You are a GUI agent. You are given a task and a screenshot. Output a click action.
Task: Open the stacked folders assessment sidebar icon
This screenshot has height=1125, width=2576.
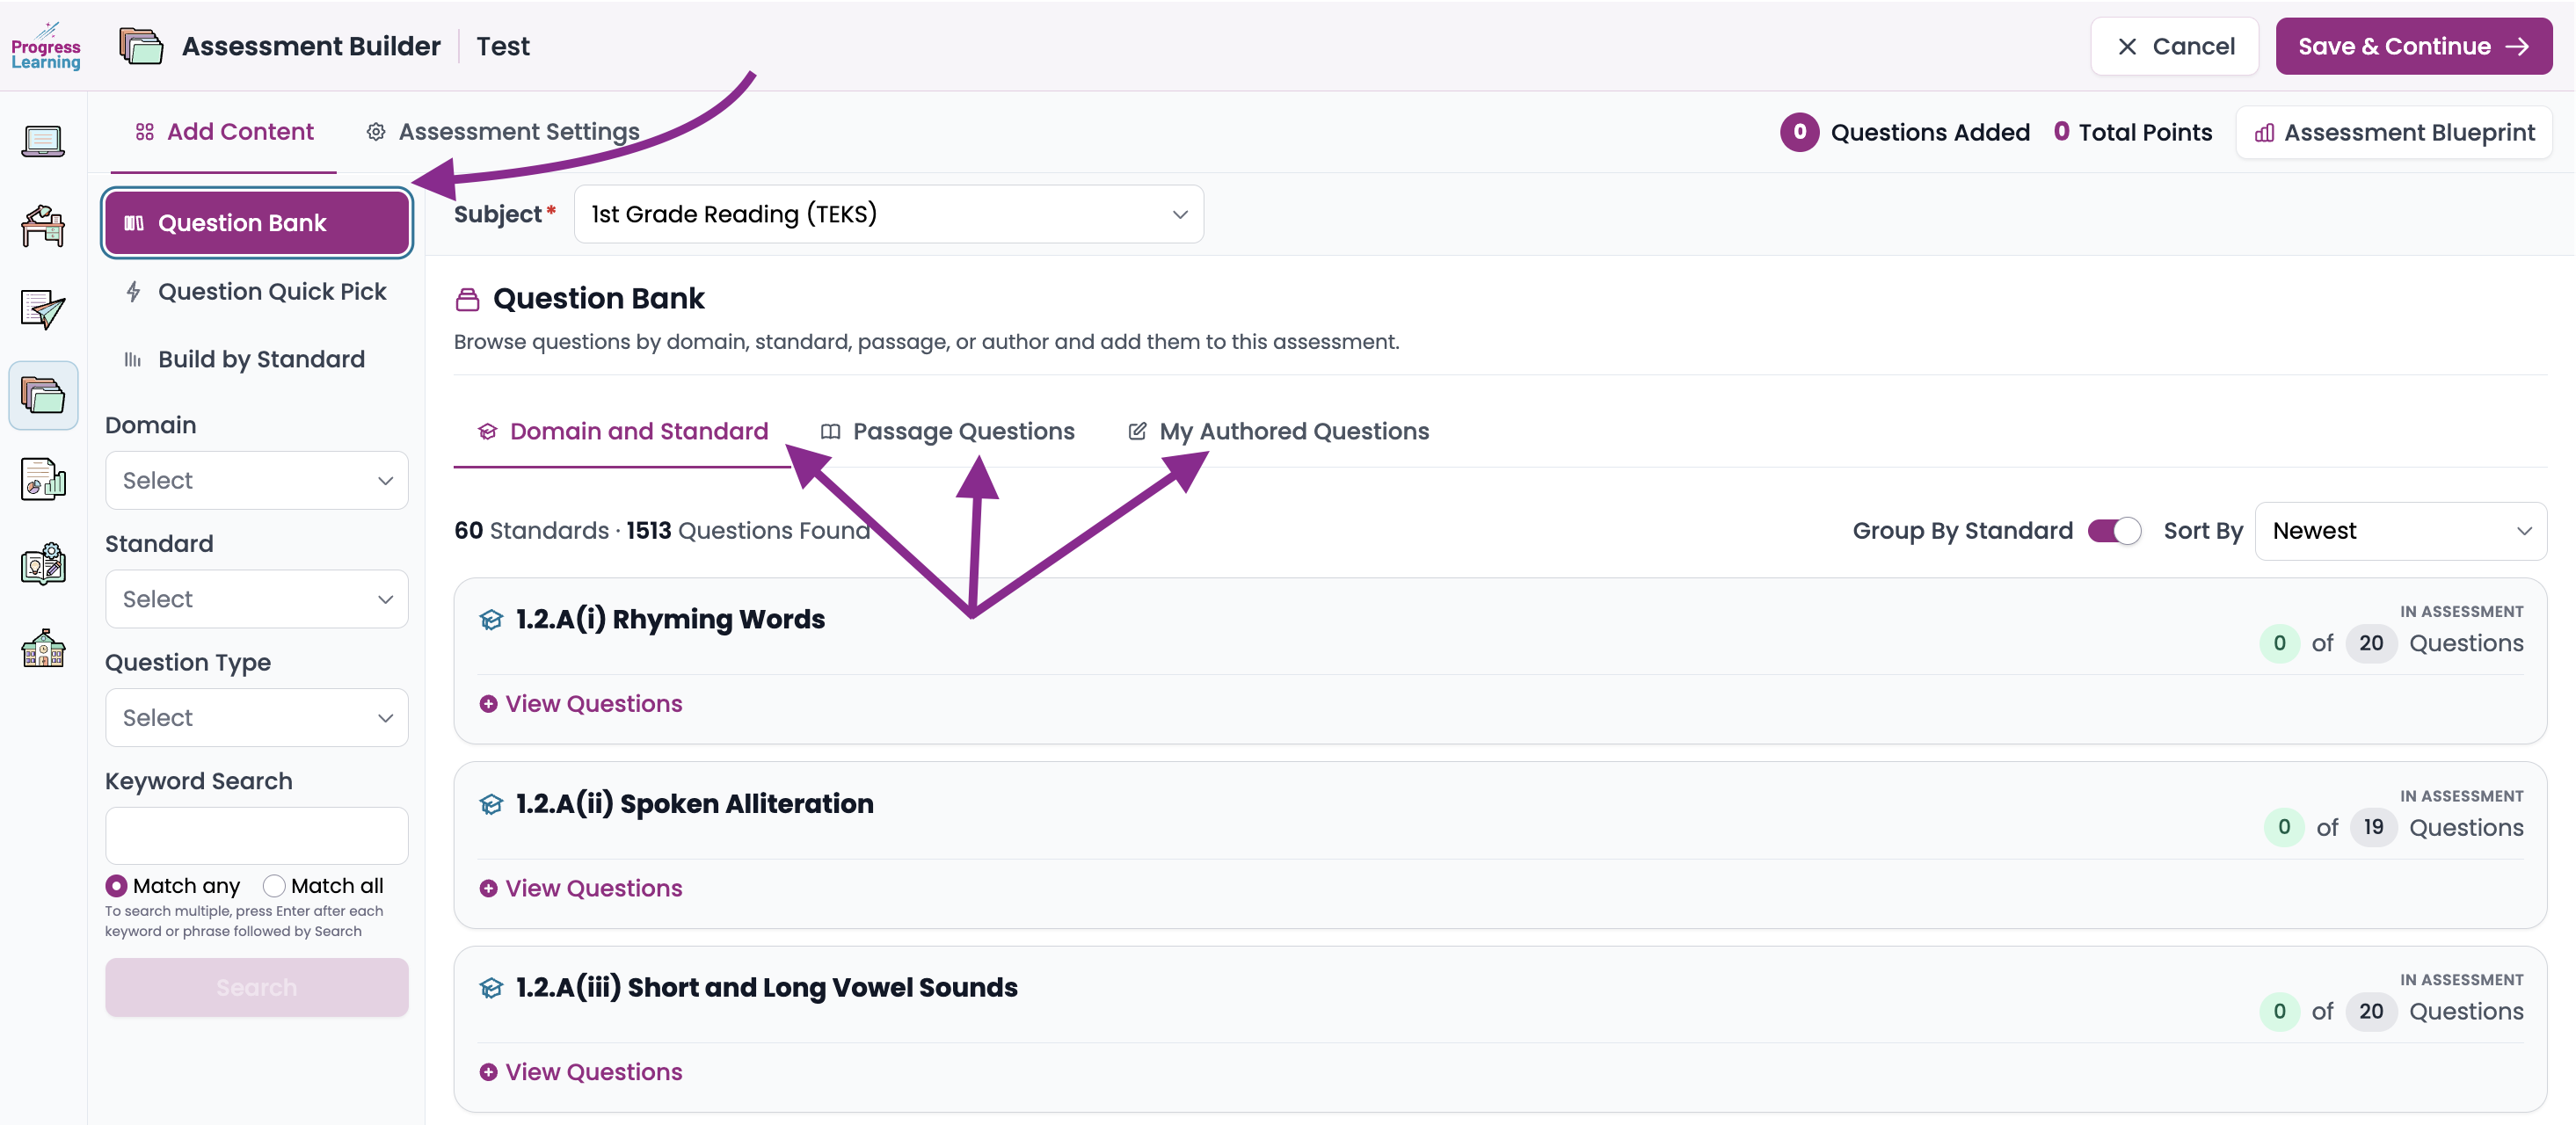pyautogui.click(x=43, y=395)
